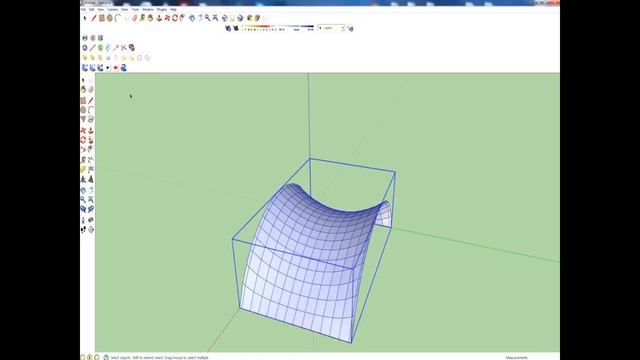Open the View menu
640x360 pixels.
pos(100,9)
